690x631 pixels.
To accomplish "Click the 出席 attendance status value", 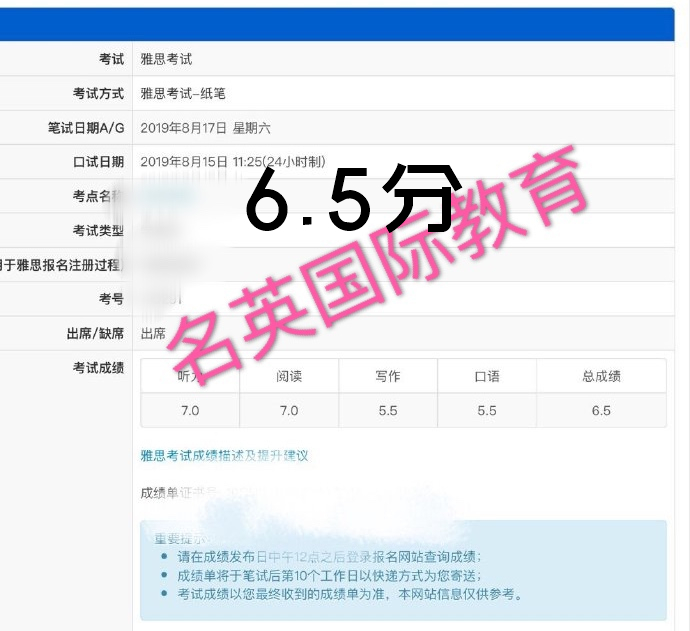I will click(153, 334).
